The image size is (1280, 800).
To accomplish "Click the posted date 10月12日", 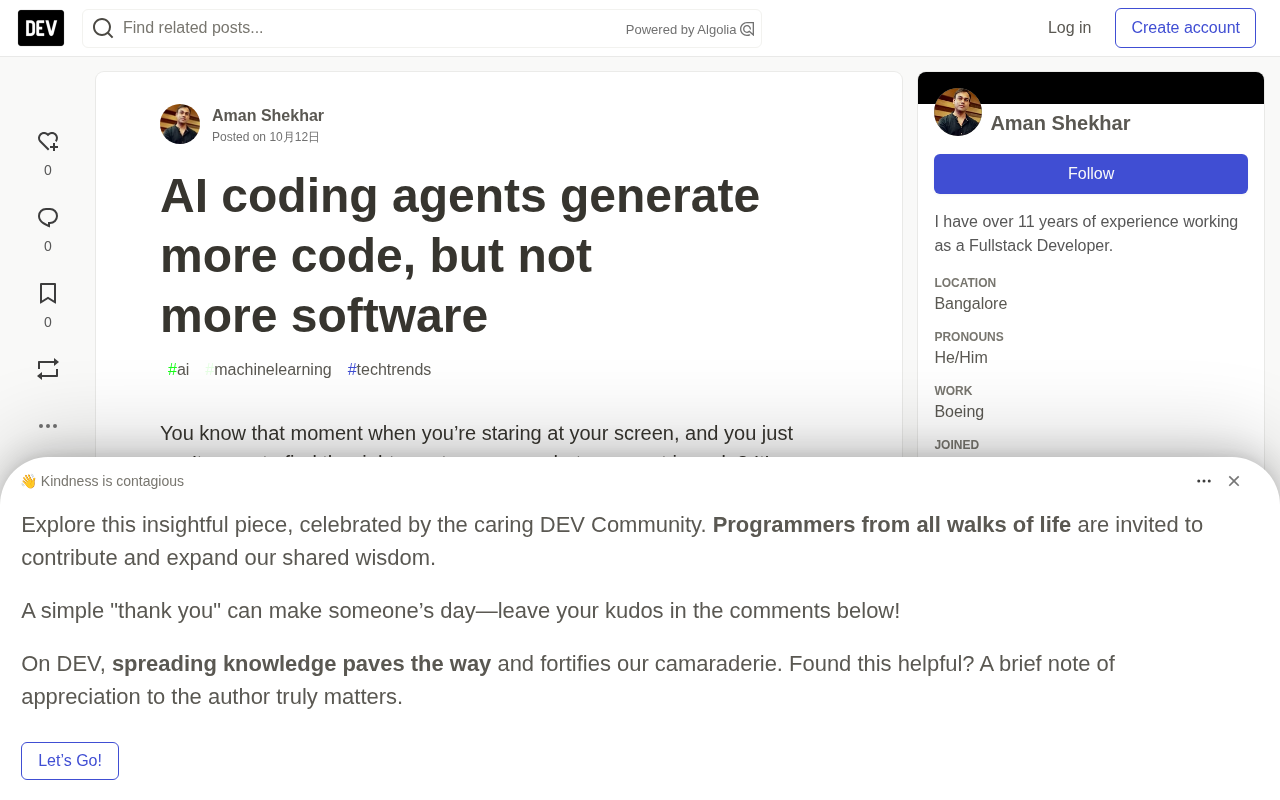I will pyautogui.click(x=294, y=137).
